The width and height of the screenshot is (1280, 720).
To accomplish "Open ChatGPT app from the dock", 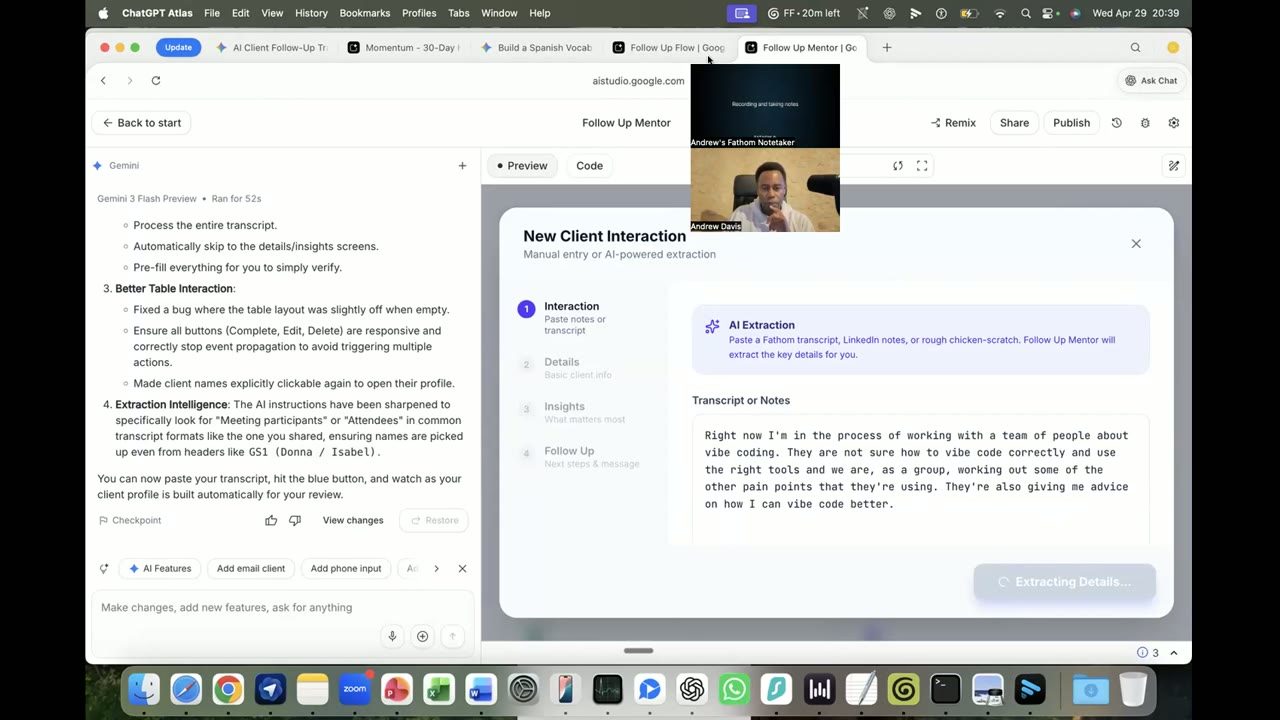I will pyautogui.click(x=692, y=690).
